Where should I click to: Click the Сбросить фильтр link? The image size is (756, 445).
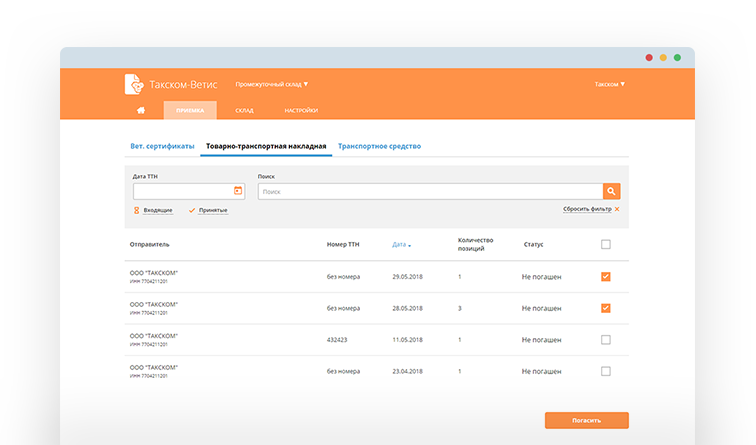(x=586, y=209)
